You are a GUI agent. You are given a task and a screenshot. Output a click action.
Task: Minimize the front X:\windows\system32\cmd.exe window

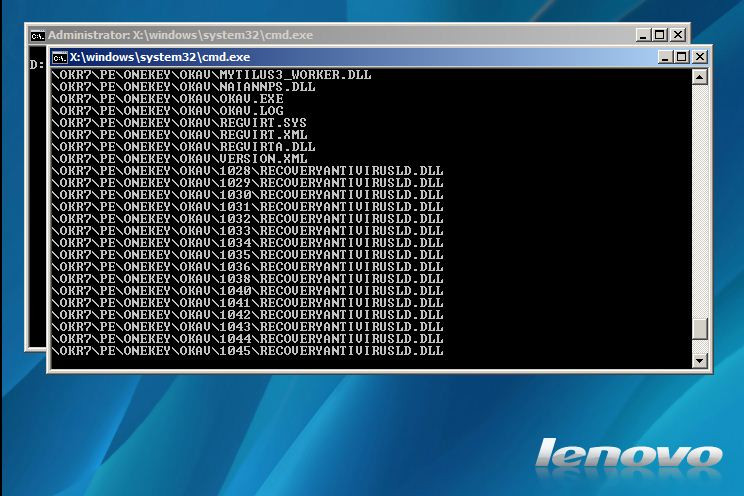pyautogui.click(x=665, y=57)
